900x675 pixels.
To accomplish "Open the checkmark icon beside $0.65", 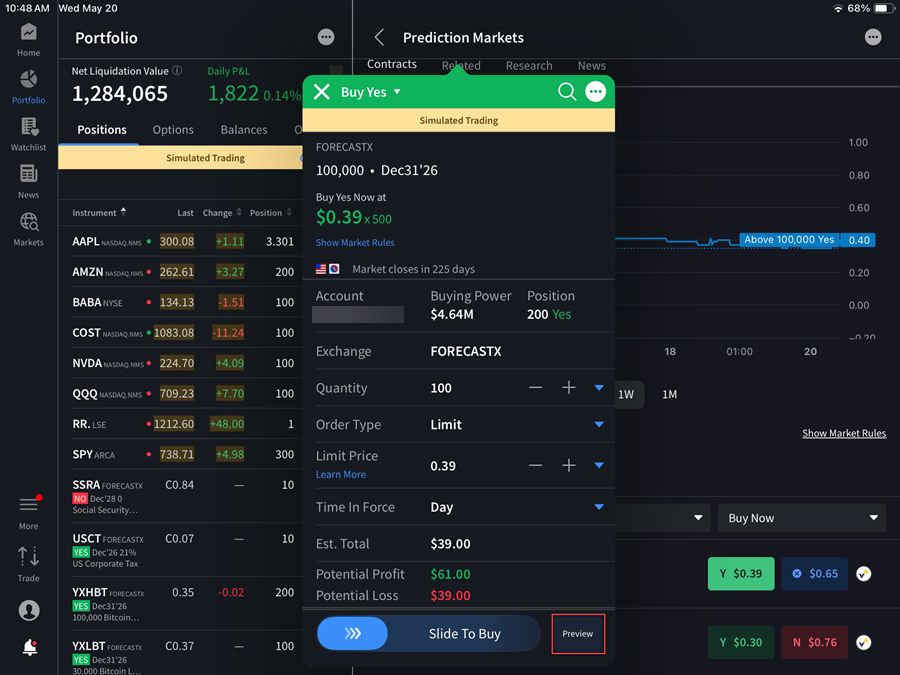I will tap(864, 573).
